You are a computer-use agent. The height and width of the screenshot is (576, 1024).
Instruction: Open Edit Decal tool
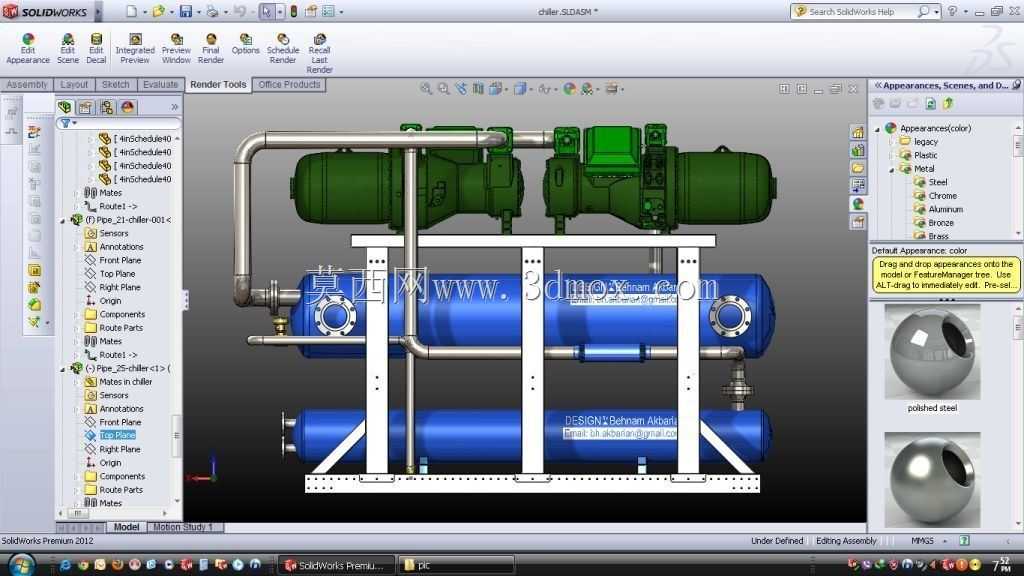click(95, 49)
